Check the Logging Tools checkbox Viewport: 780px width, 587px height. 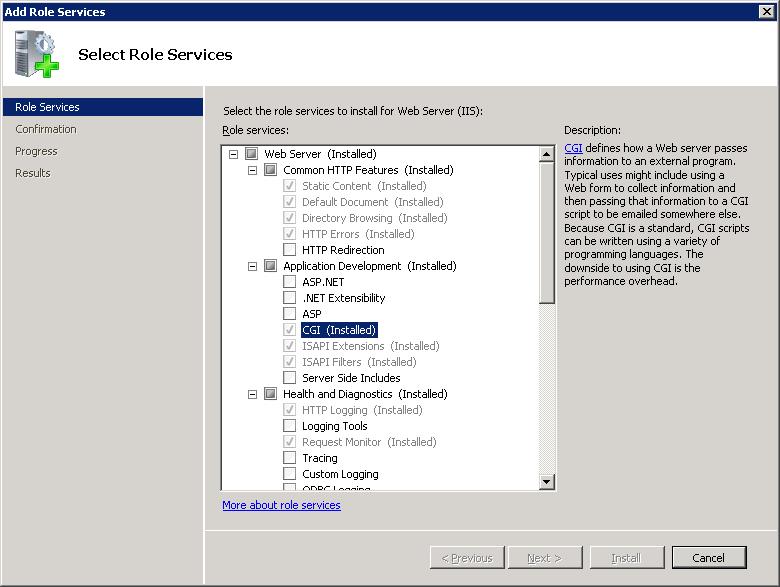290,425
